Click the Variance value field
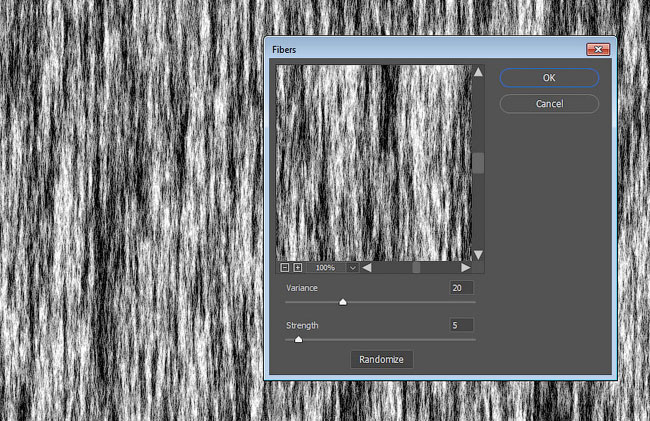 click(x=461, y=288)
